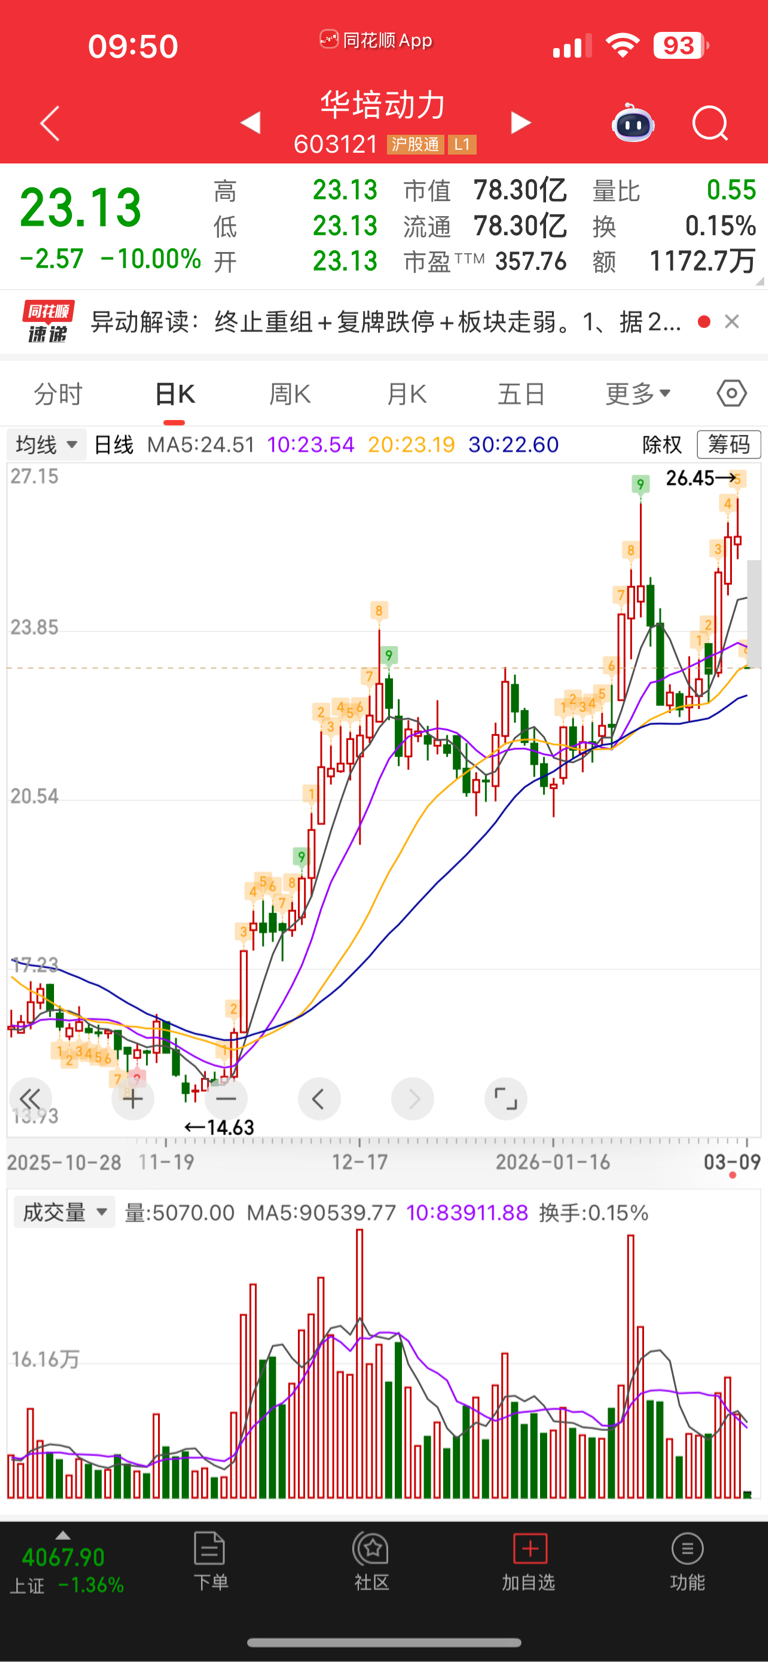Tap the 2025-12-17 date axis label
768x1662 pixels.
[360, 1162]
